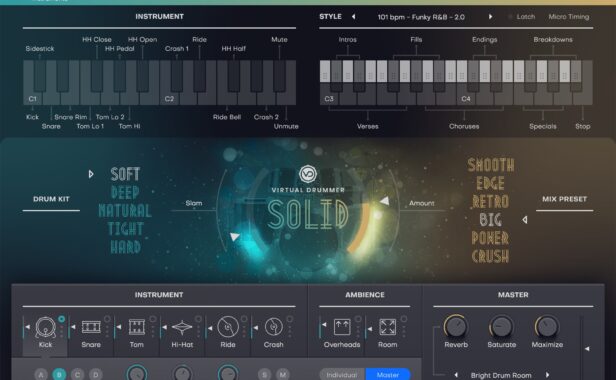Go to previous style with left arrow
616x380 pixels.
pos(354,17)
